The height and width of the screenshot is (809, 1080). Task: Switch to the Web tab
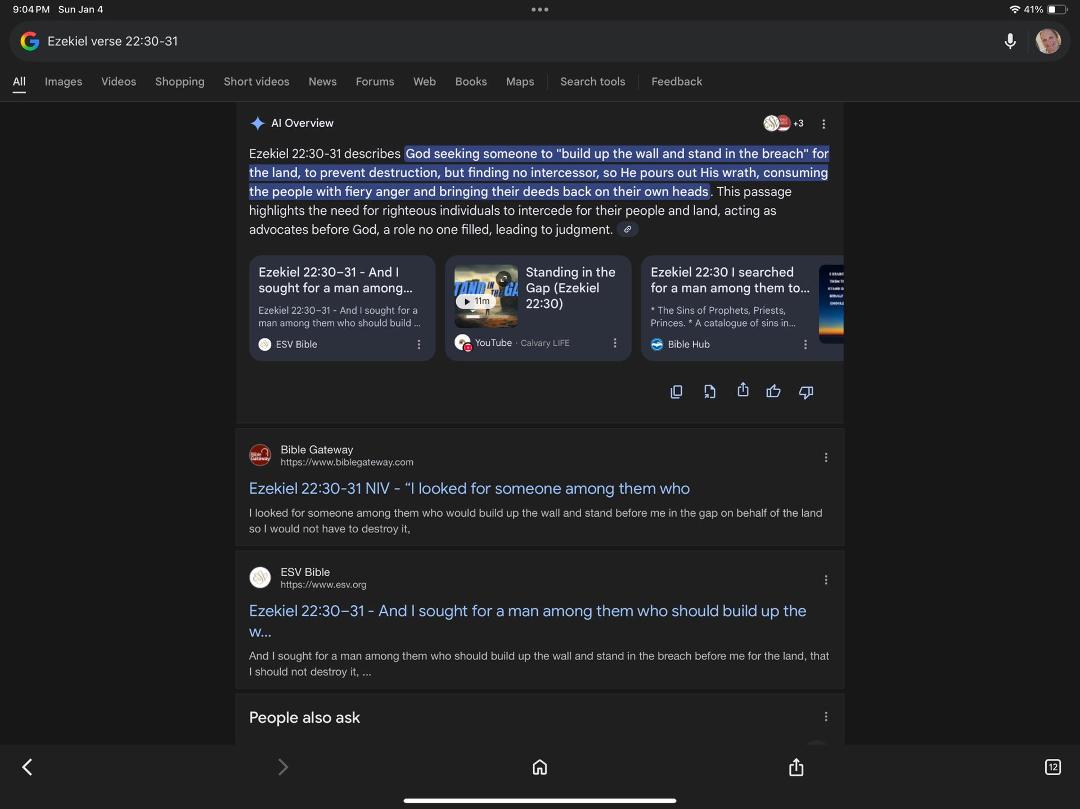tap(424, 81)
